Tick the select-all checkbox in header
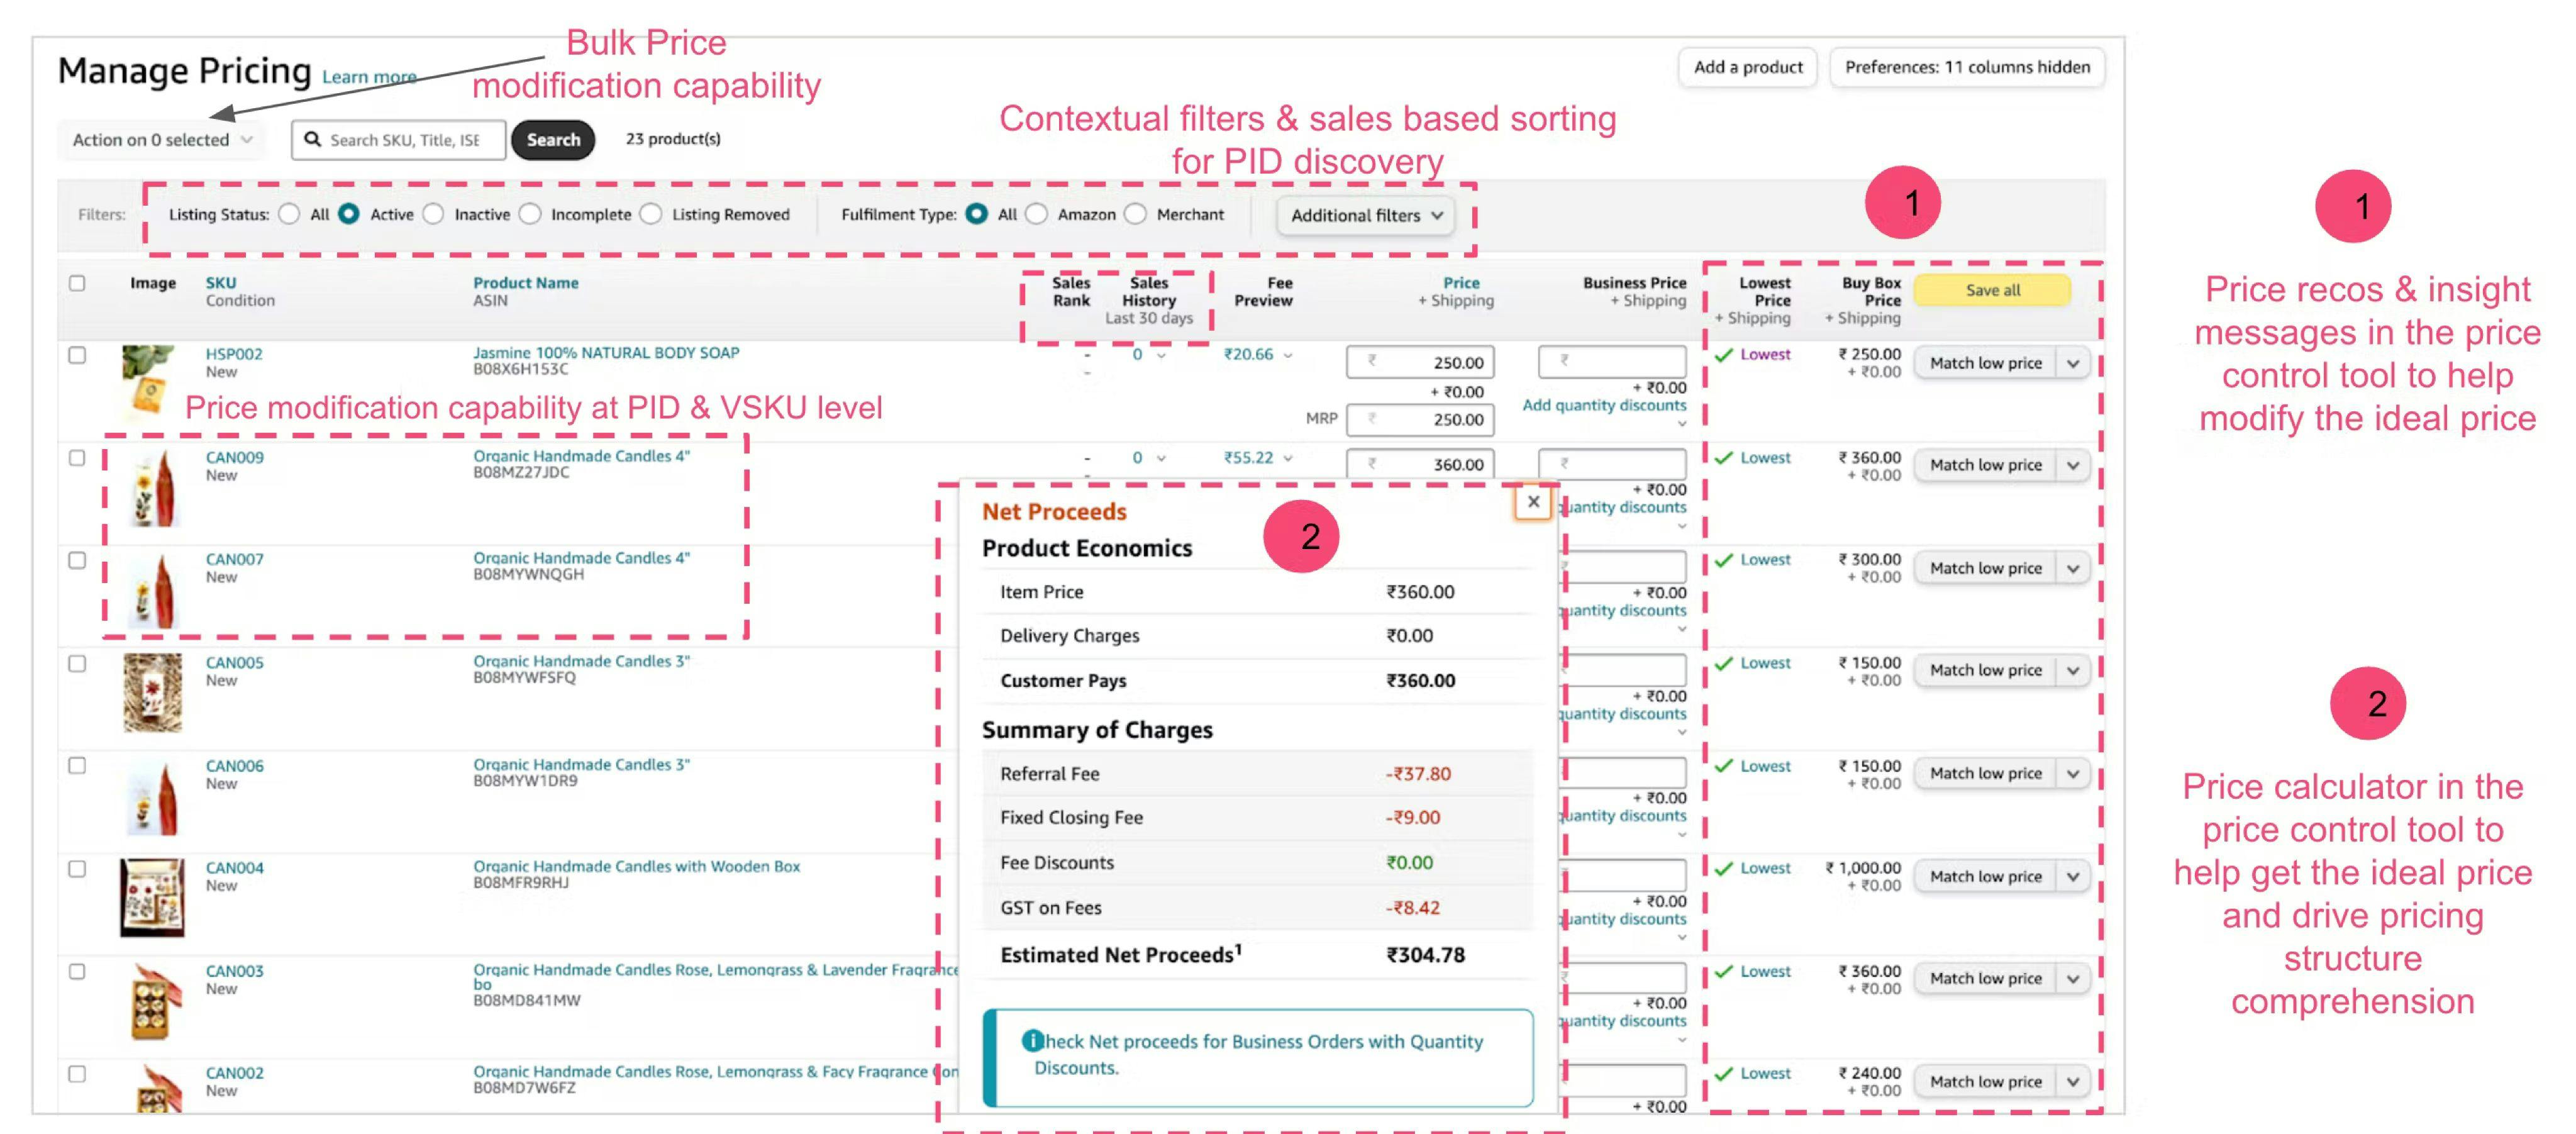Viewport: 2576px width, 1134px height. point(77,283)
